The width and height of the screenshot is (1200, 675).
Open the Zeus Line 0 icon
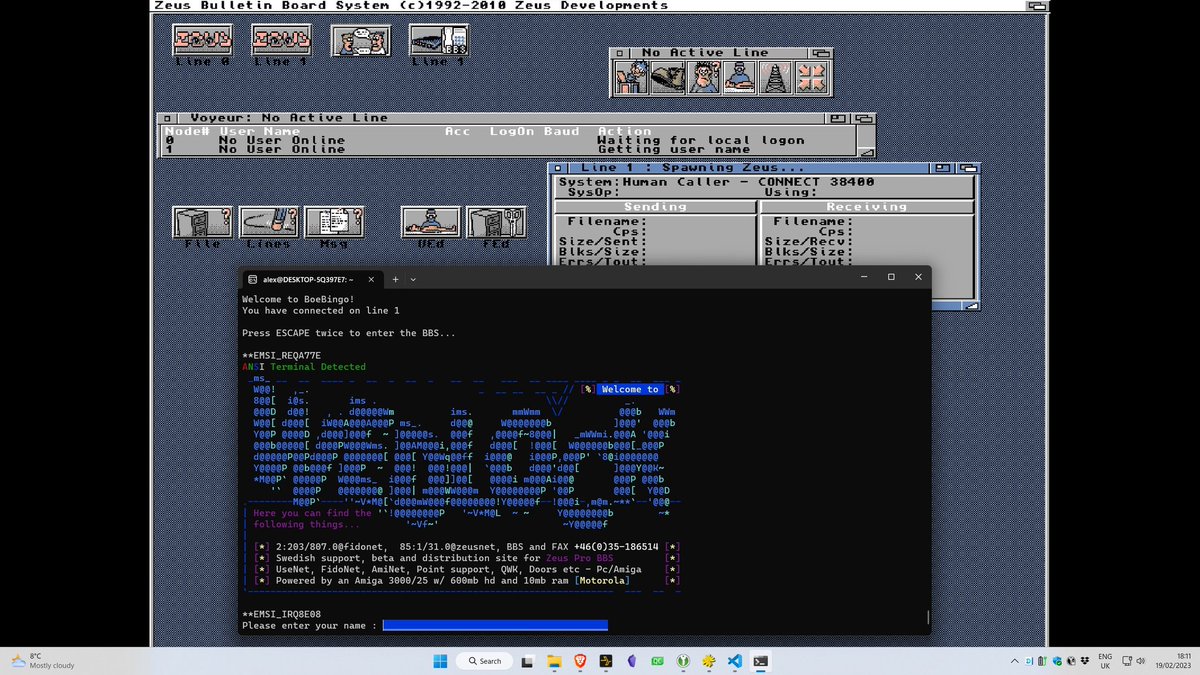pyautogui.click(x=202, y=39)
